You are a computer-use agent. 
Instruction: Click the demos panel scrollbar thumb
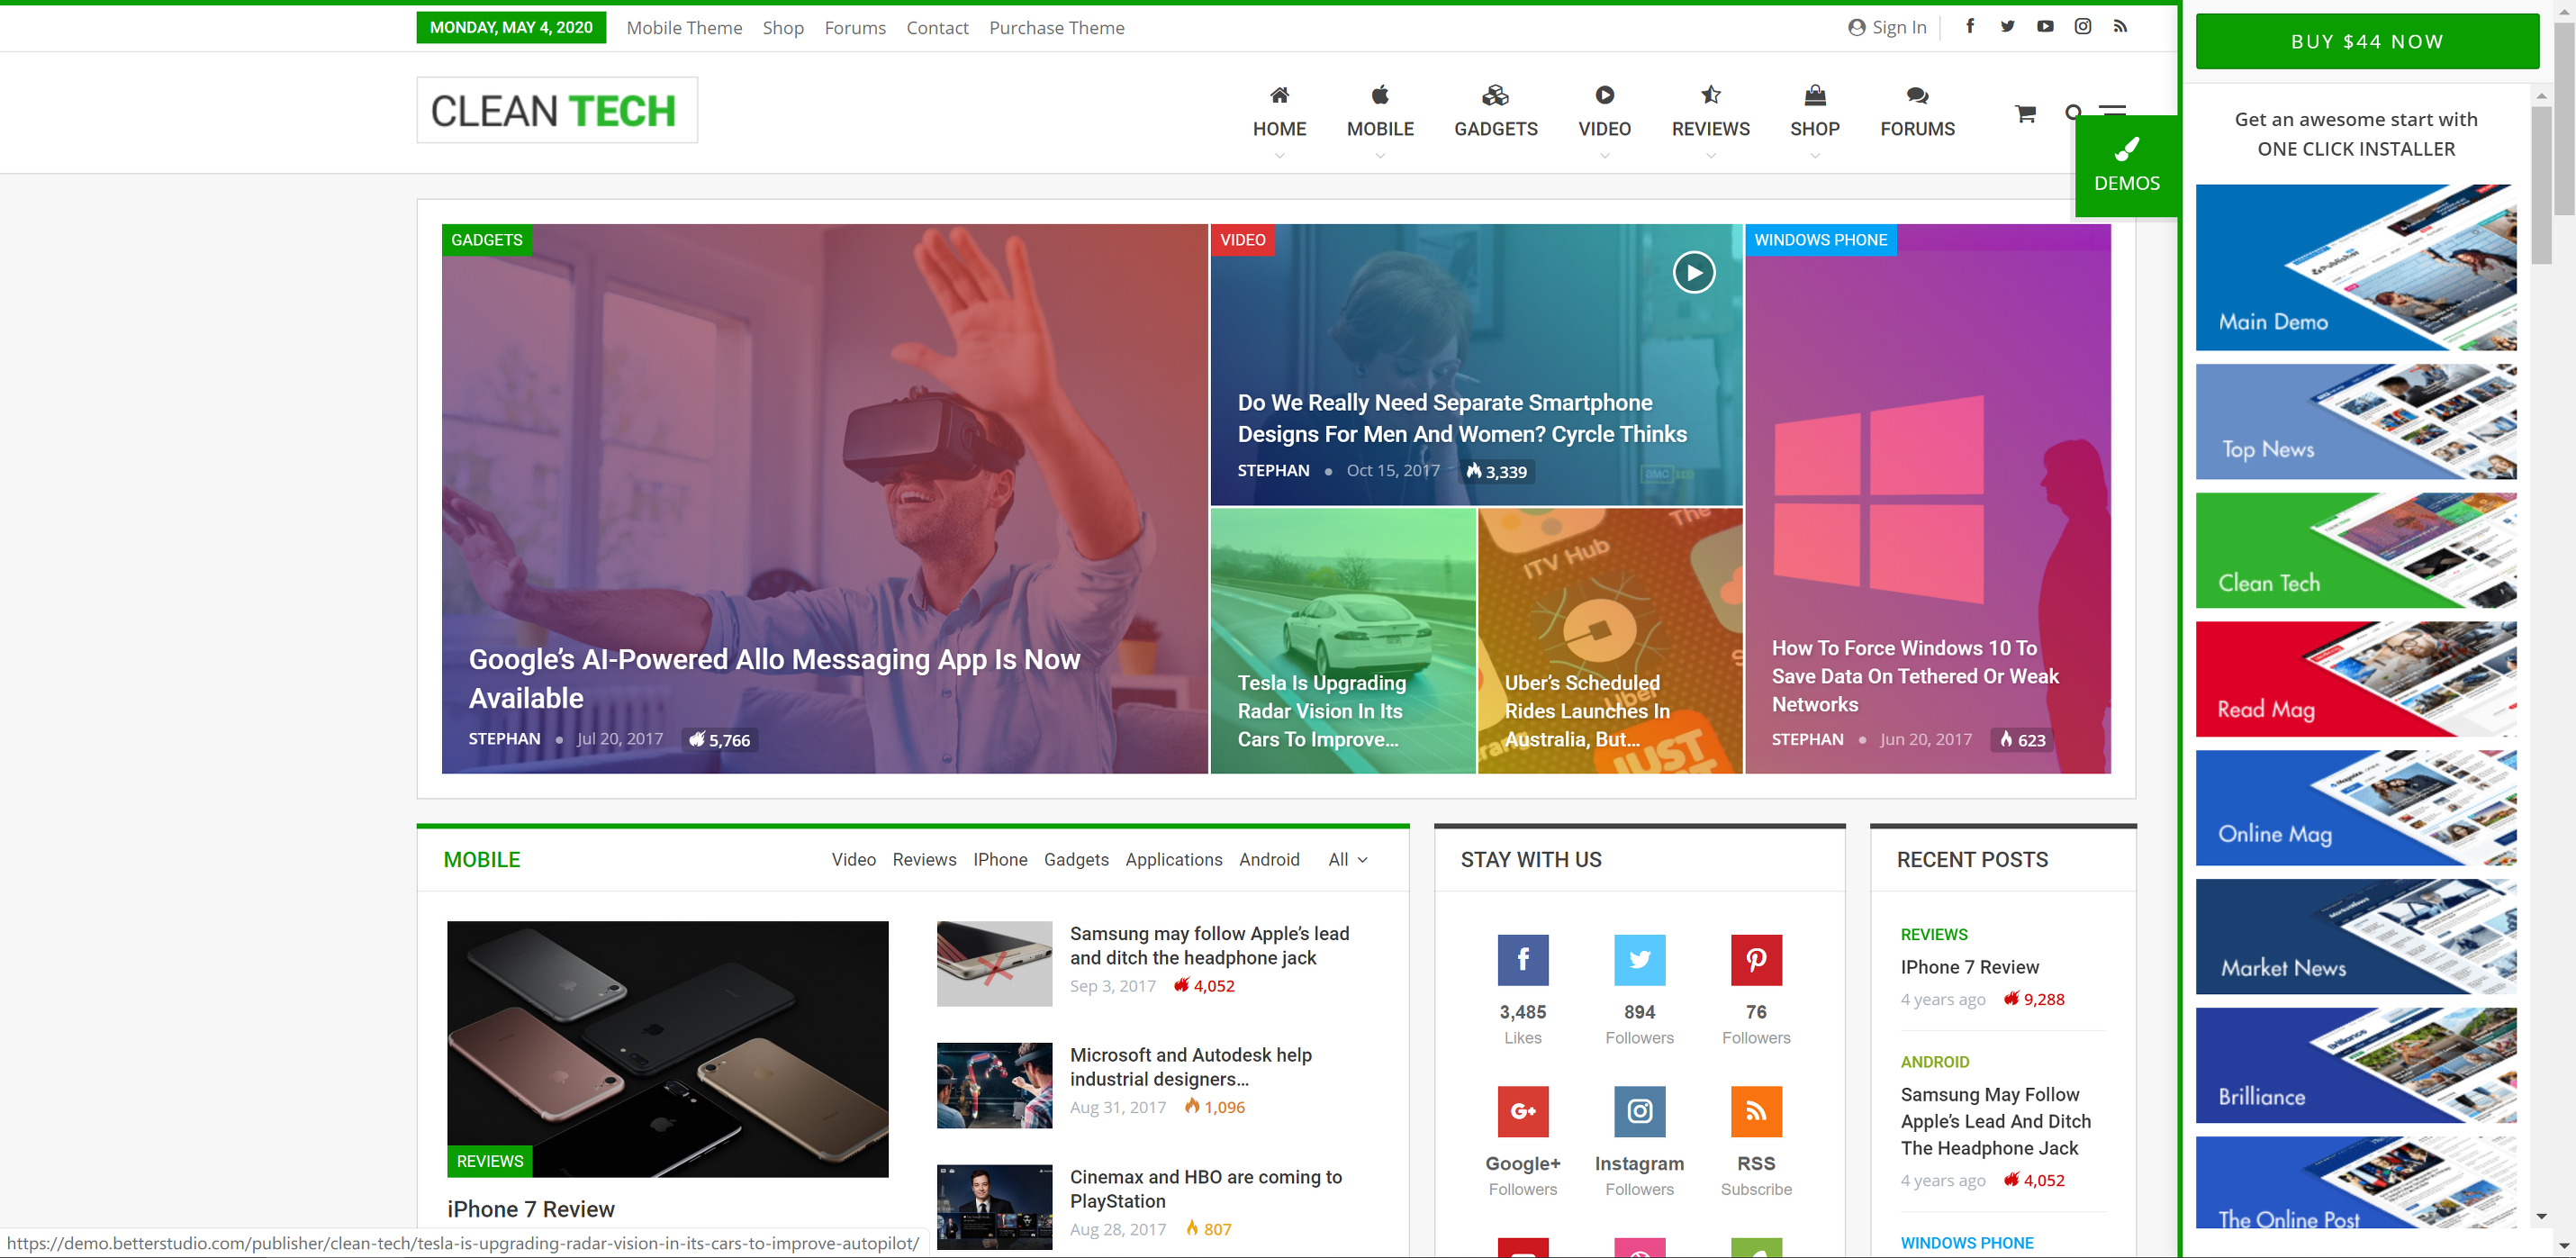2541,185
